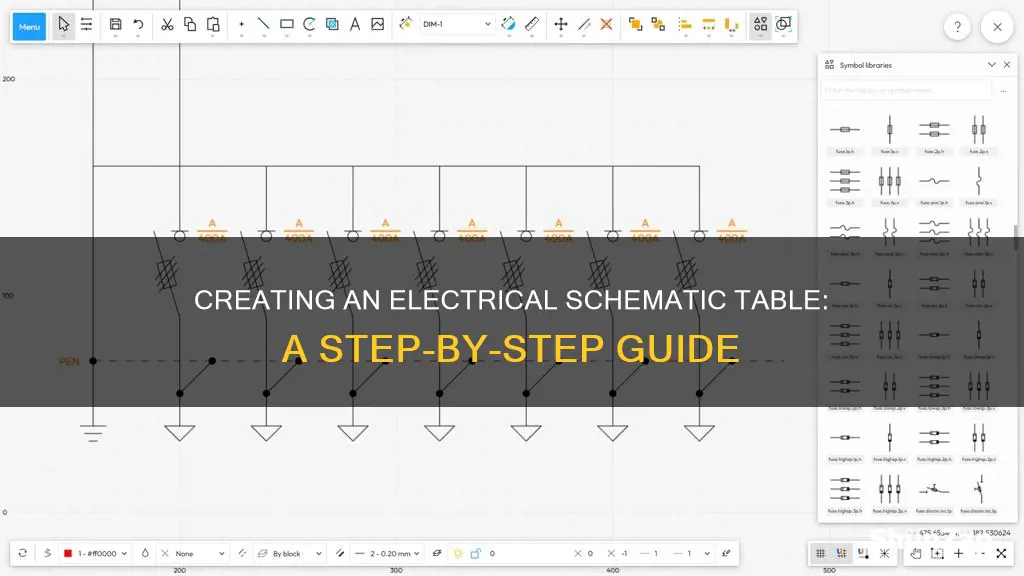
Task: Open the By block line type dropdown
Action: [x=290, y=553]
